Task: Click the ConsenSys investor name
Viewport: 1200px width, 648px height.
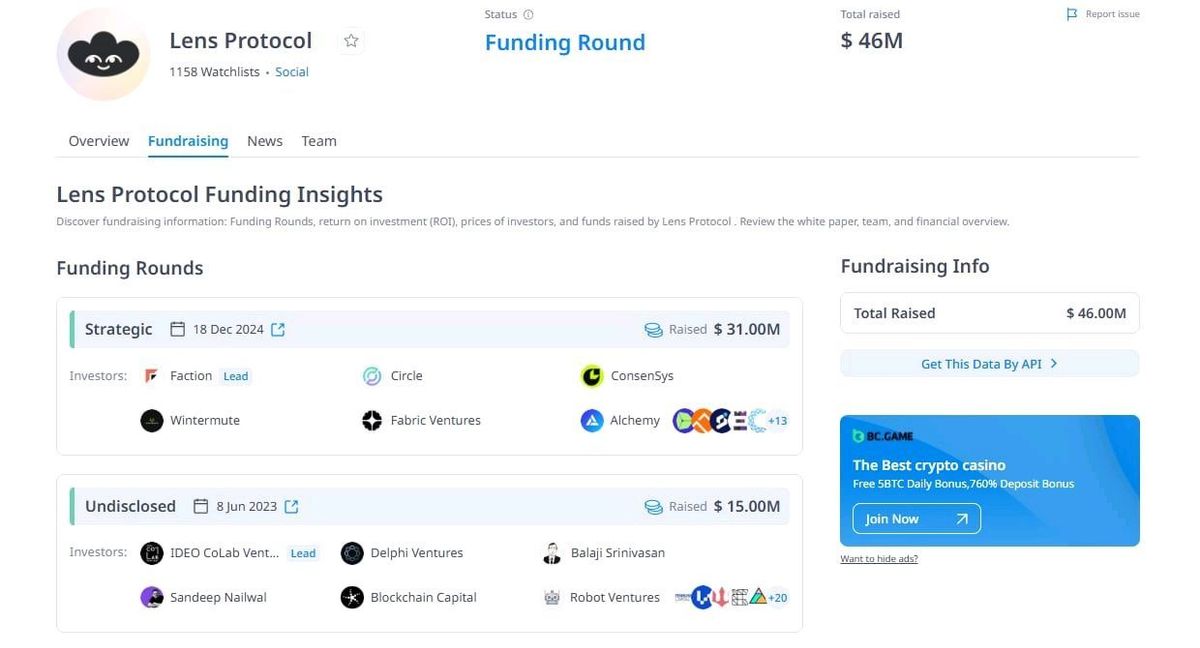Action: pos(642,376)
